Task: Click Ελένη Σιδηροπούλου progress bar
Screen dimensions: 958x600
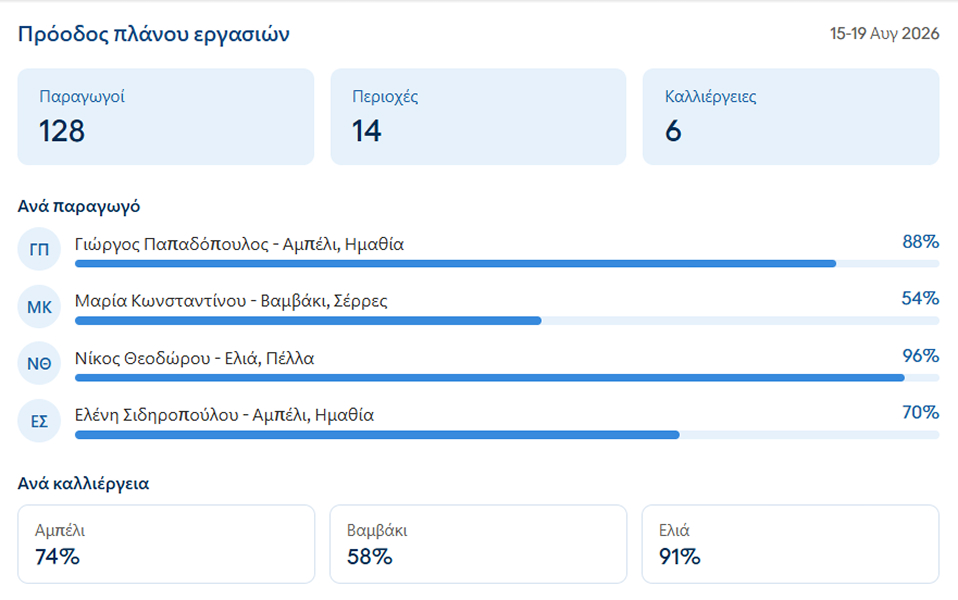Action: click(x=507, y=435)
